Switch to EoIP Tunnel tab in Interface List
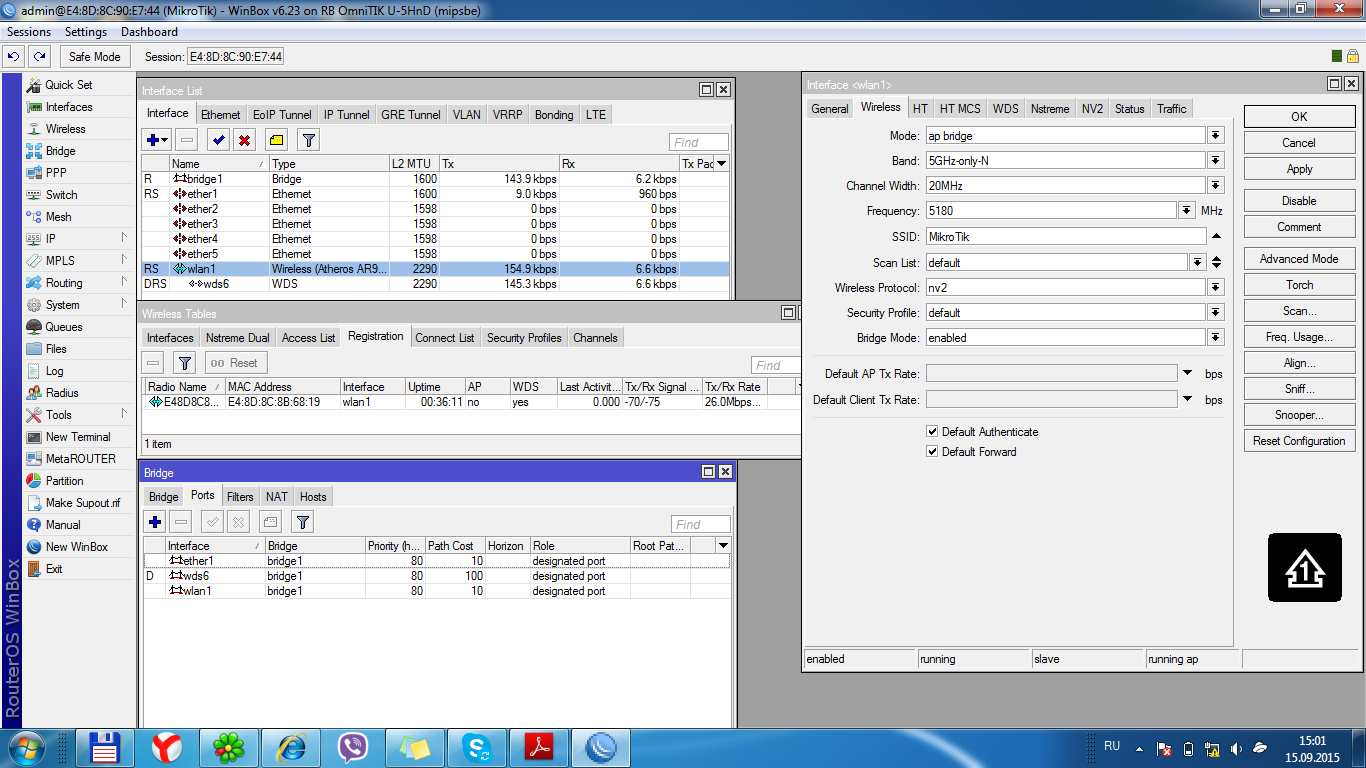 (282, 115)
